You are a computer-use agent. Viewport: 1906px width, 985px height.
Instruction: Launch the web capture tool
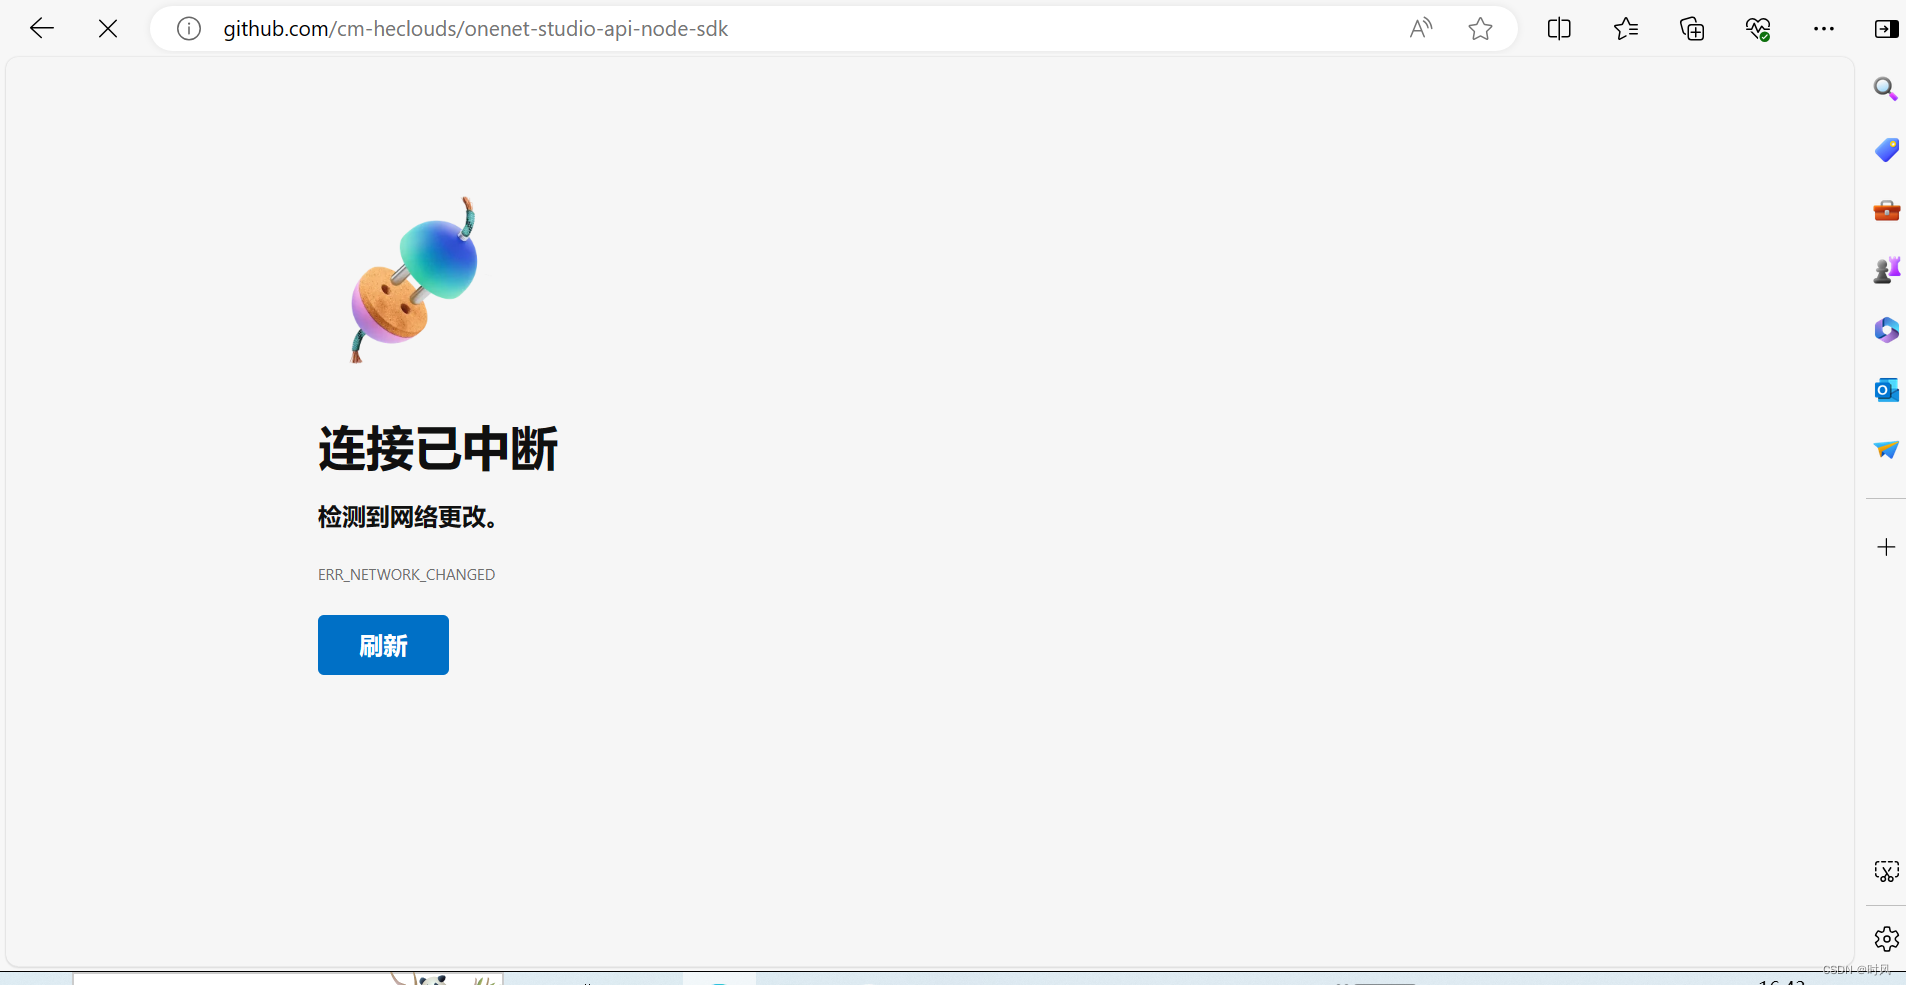[x=1886, y=871]
